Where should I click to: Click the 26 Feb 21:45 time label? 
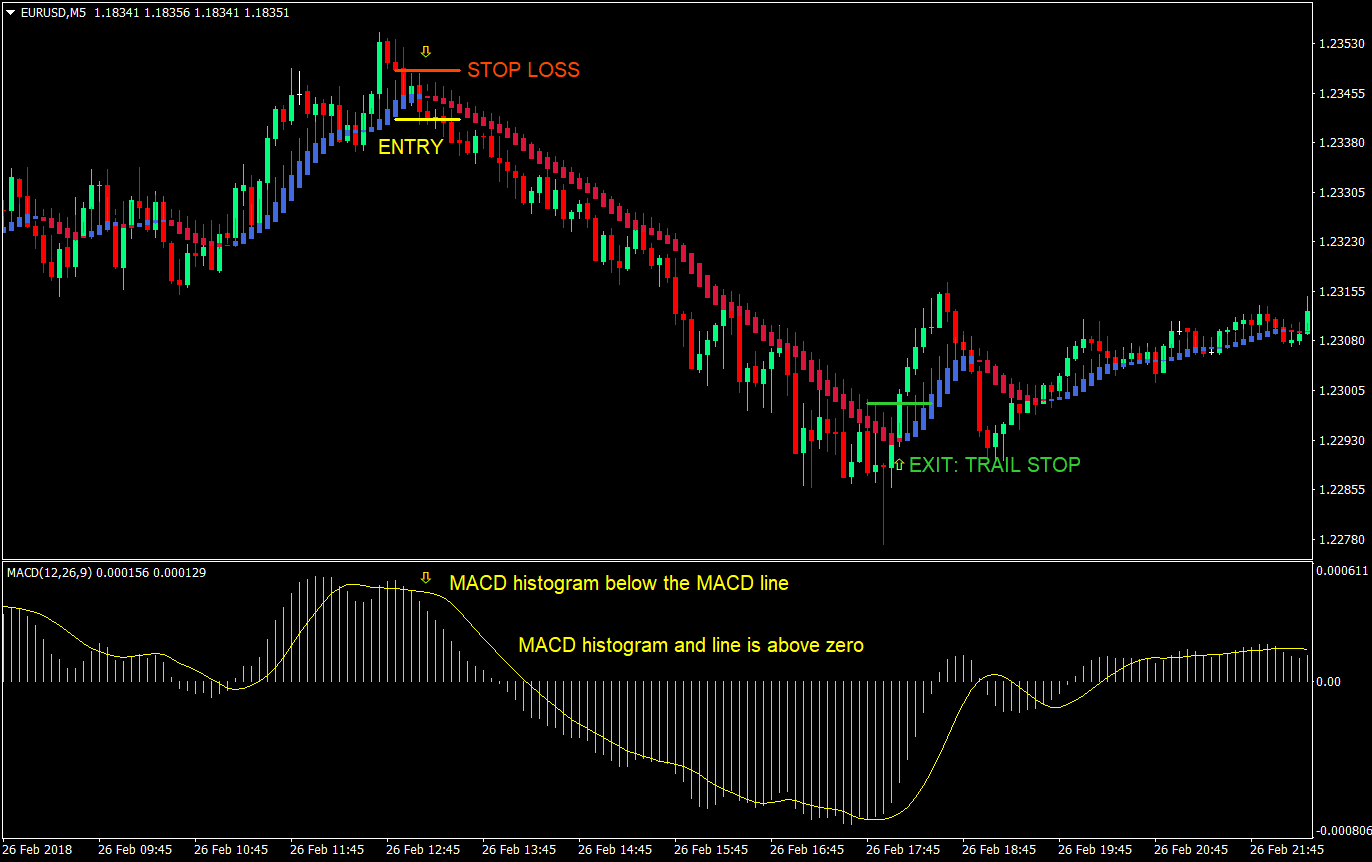[1287, 850]
